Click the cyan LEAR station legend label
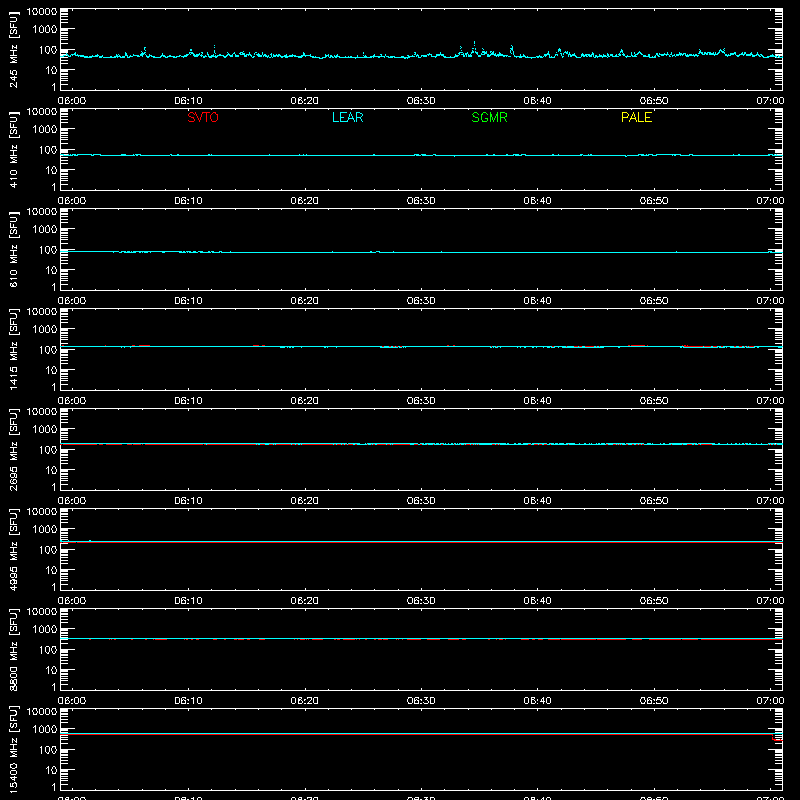Image resolution: width=800 pixels, height=800 pixels. coord(347,117)
